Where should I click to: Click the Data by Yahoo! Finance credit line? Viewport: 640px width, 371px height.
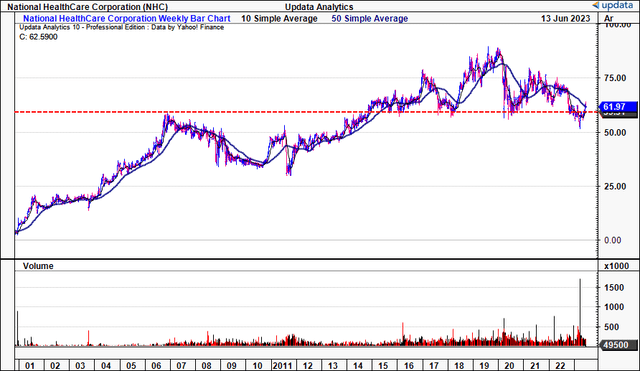pyautogui.click(x=188, y=27)
